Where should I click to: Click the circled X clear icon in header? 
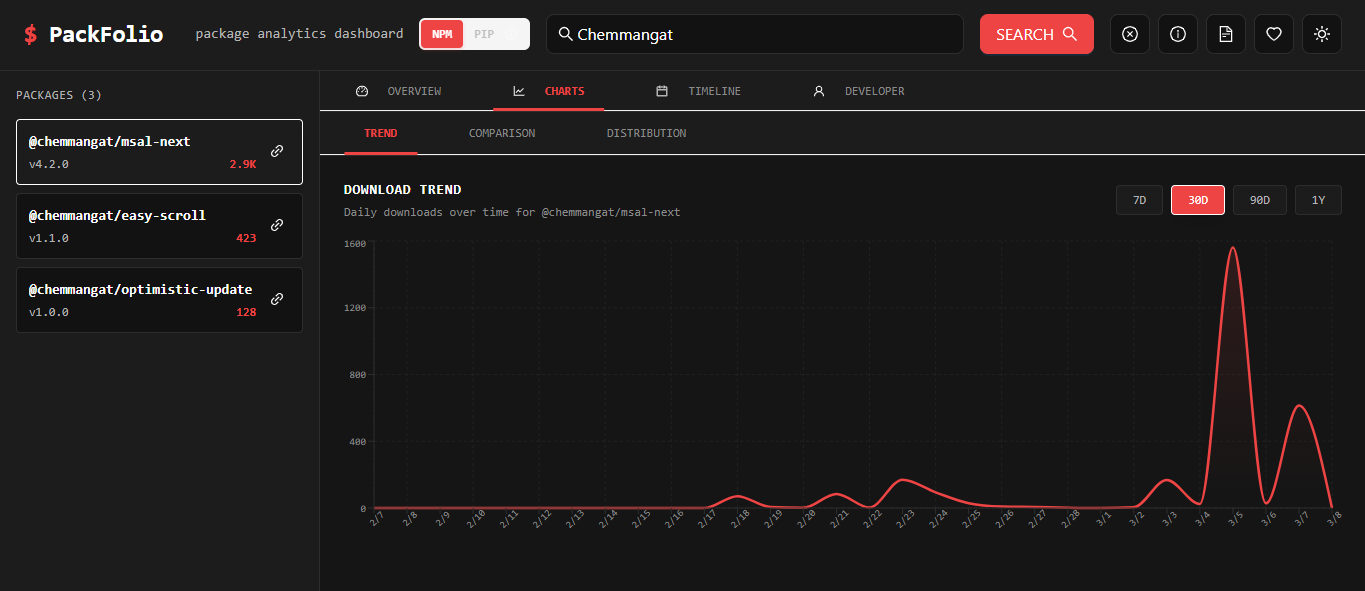[x=1129, y=33]
